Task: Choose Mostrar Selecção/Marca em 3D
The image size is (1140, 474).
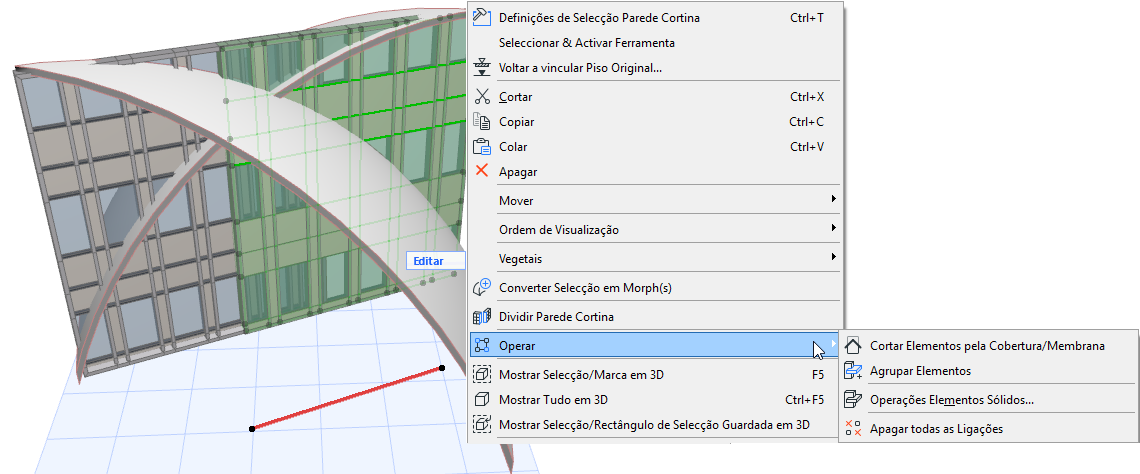Action: pyautogui.click(x=655, y=374)
